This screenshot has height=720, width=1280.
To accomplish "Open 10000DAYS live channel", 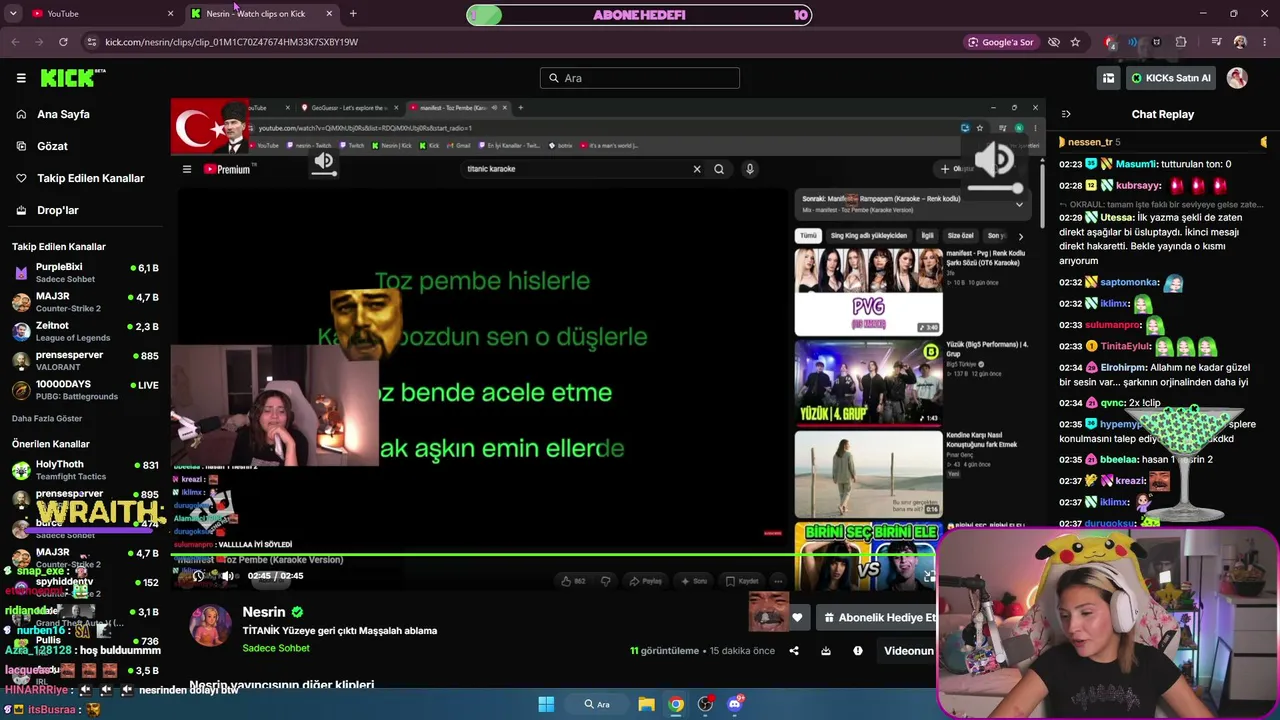I will pos(85,390).
